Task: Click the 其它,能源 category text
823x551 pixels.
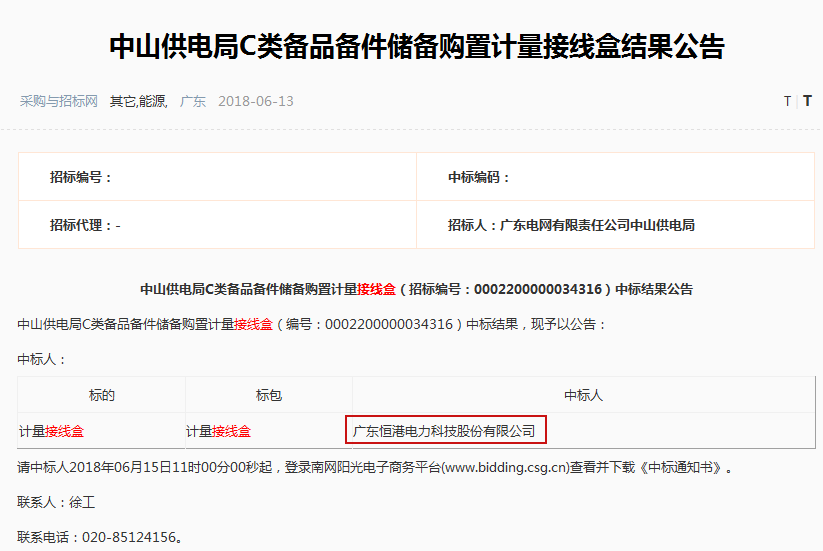Action: [138, 101]
